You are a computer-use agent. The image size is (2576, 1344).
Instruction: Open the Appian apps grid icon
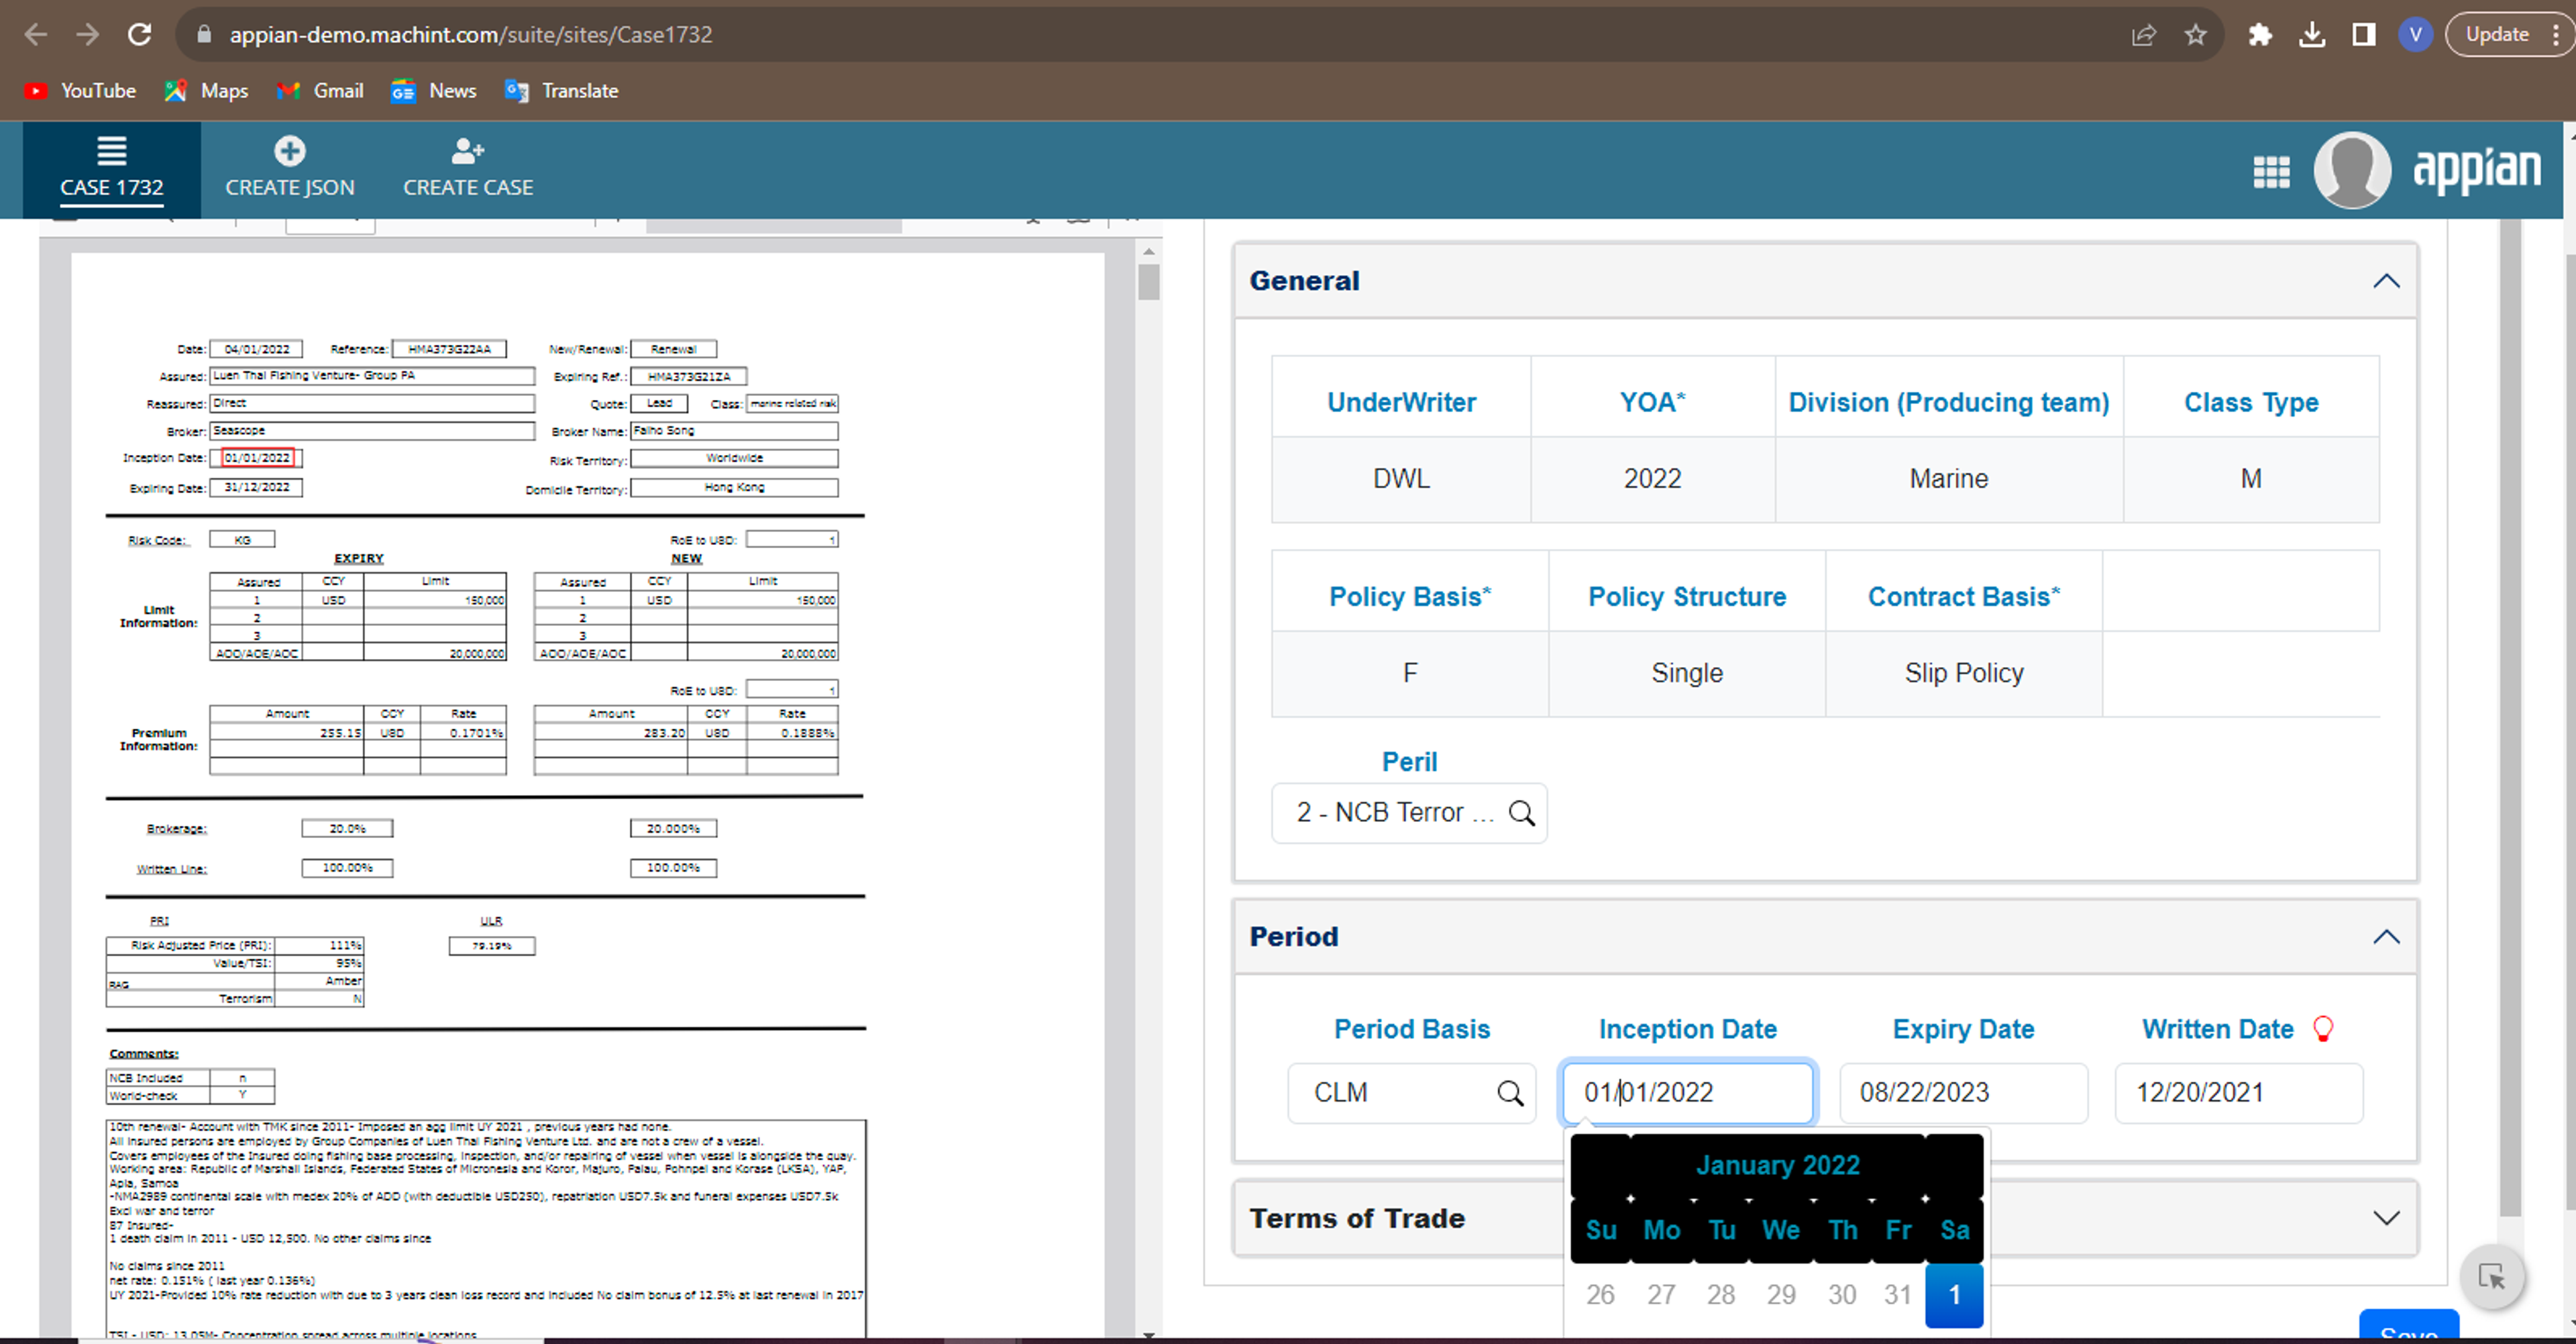click(2271, 172)
